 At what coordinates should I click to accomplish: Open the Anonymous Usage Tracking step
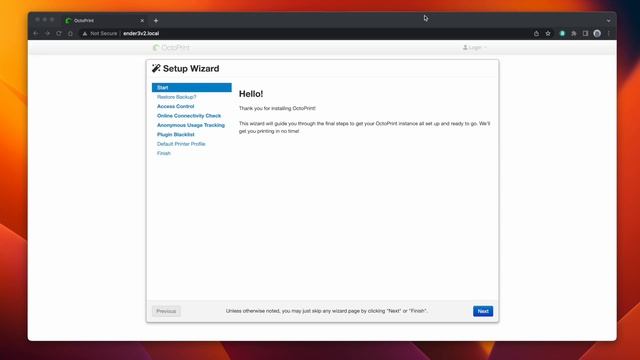[x=191, y=125]
